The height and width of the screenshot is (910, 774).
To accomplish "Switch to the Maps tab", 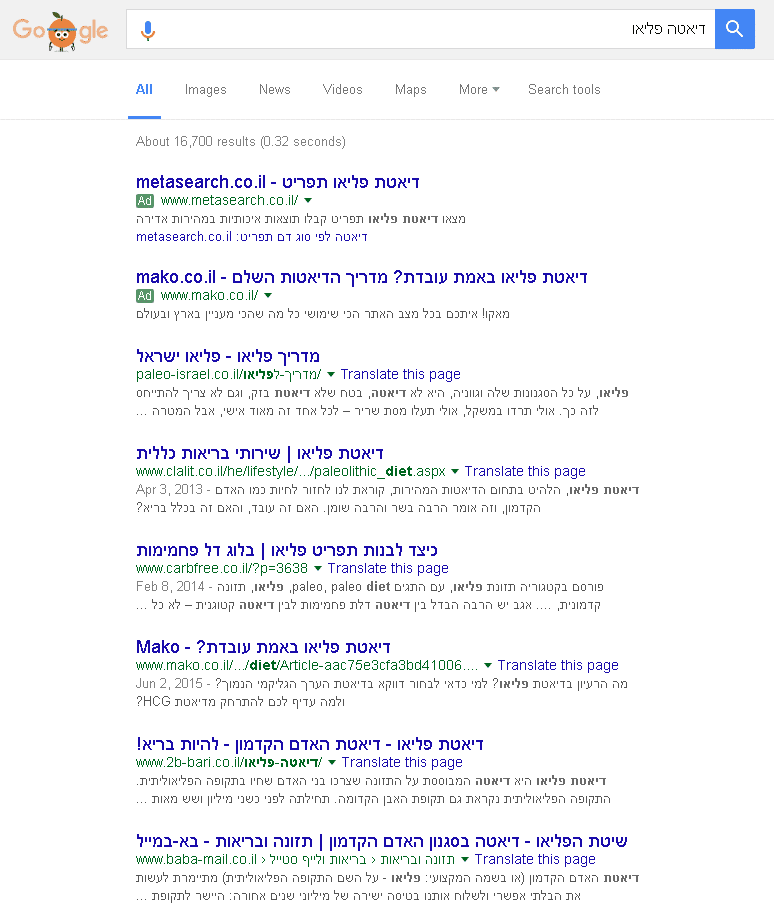I will (410, 89).
